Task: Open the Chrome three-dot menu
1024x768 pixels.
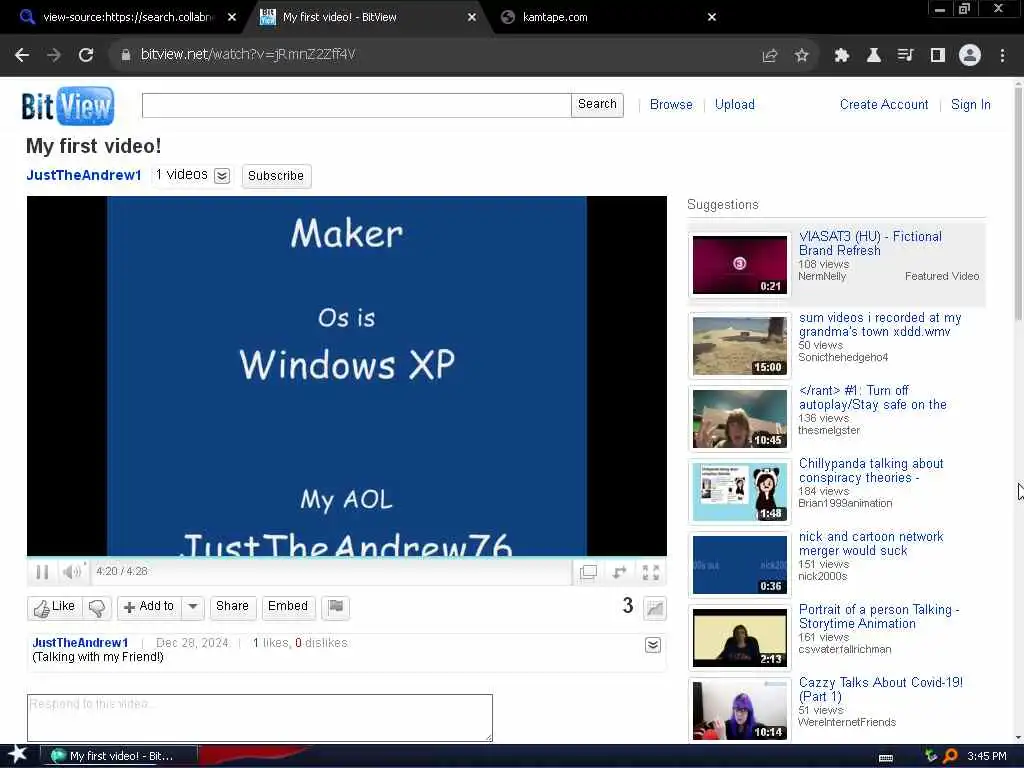Action: click(x=1002, y=55)
